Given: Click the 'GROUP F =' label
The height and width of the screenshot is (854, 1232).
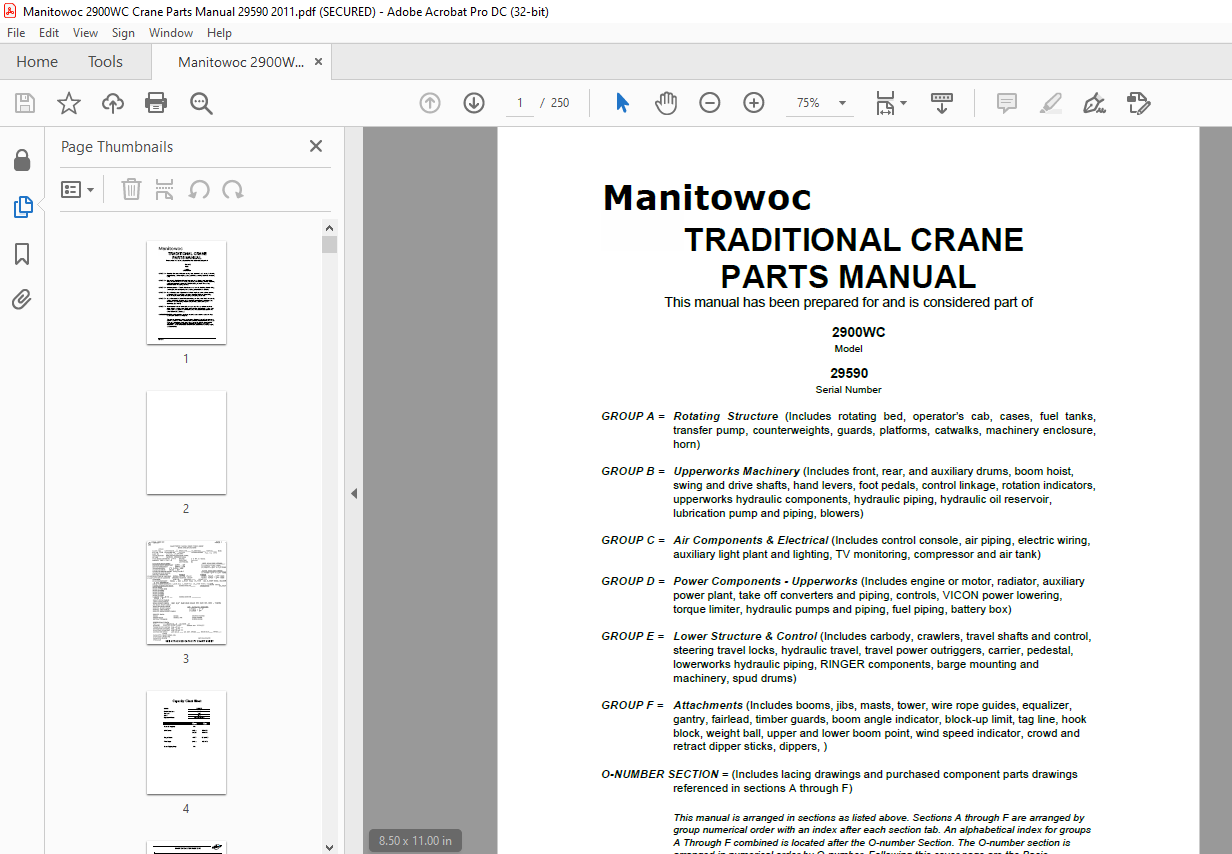Looking at the screenshot, I should click(632, 705).
